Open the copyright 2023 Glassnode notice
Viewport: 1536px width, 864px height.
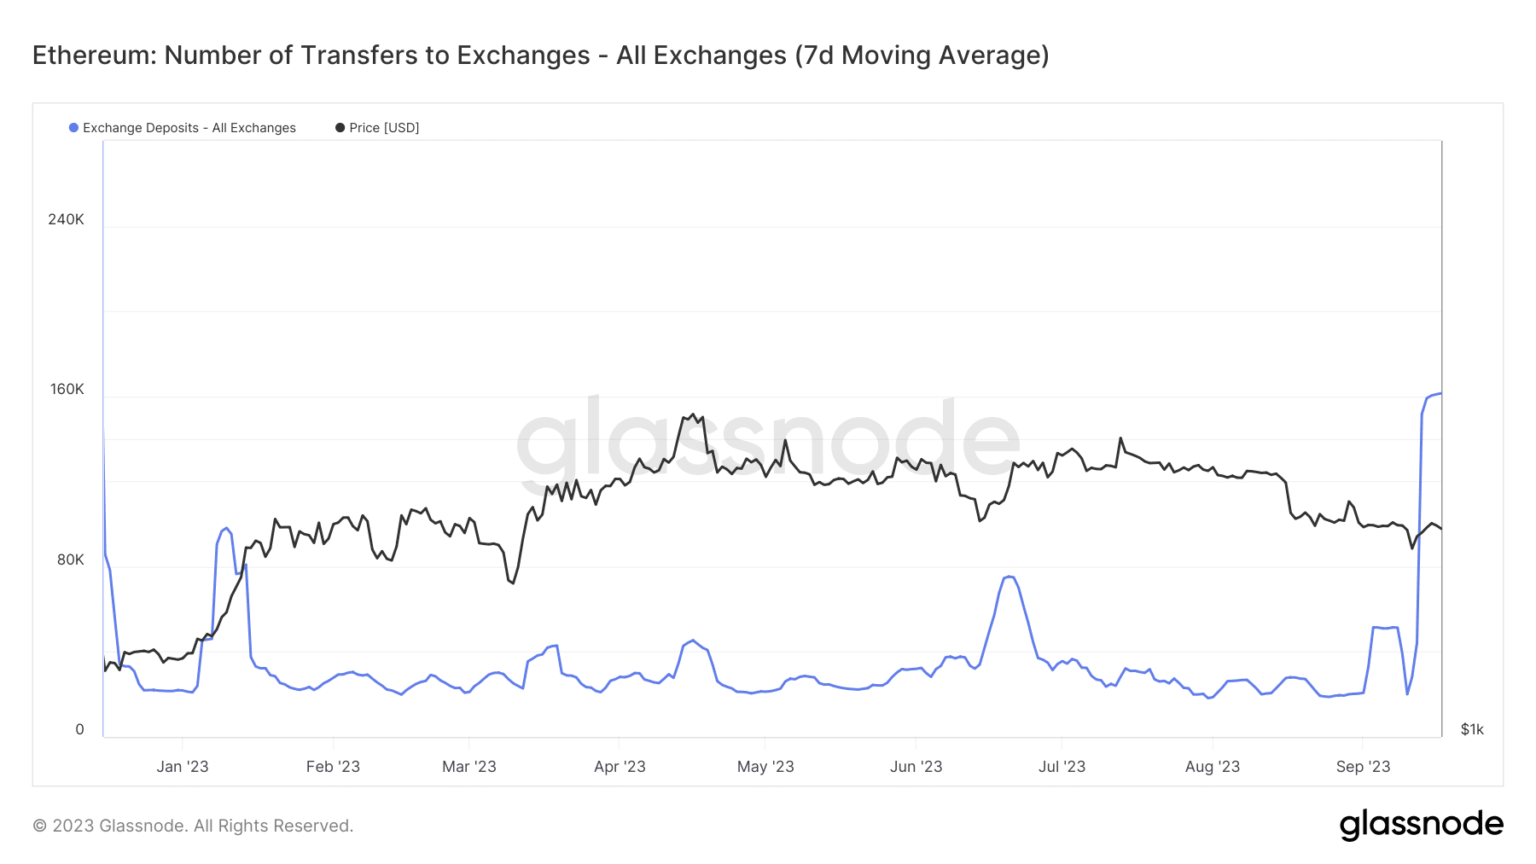tap(193, 826)
